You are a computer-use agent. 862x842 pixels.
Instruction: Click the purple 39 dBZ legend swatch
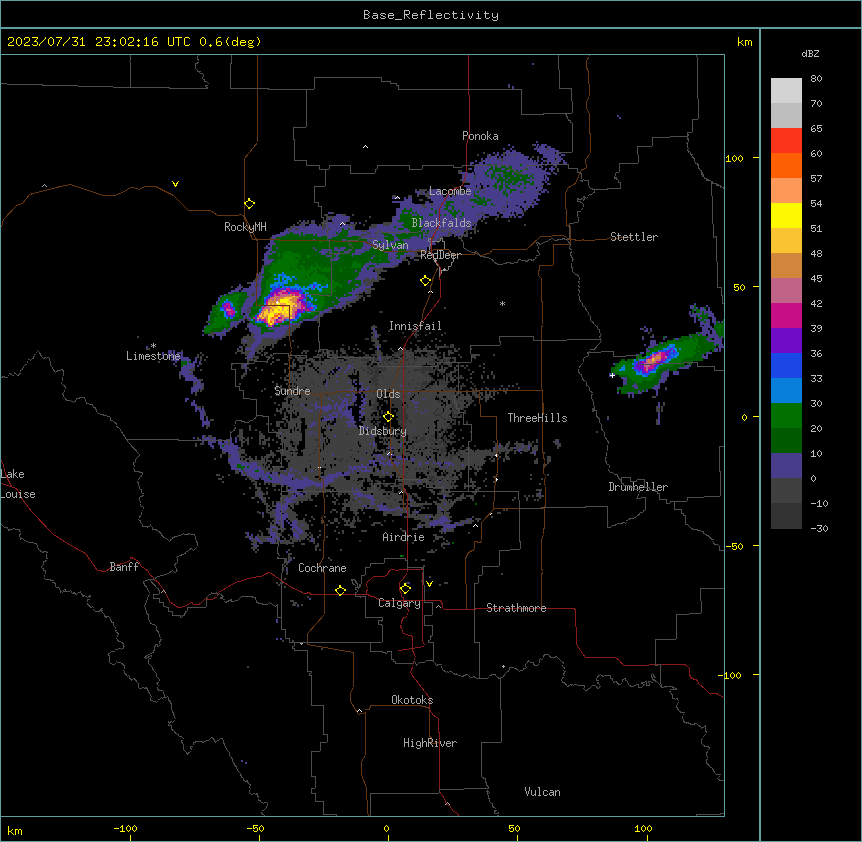point(786,341)
